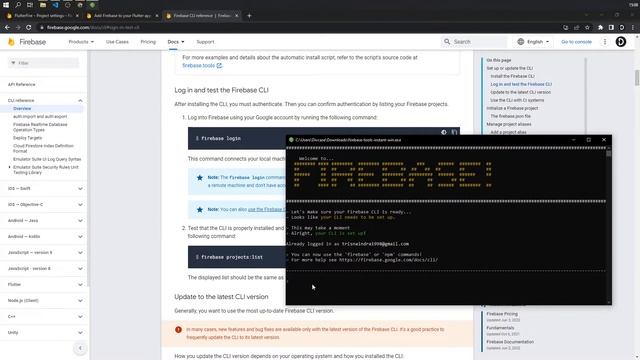Screen dimensions: 640x360
Task: Click the Firebase logo
Action: pos(27,42)
